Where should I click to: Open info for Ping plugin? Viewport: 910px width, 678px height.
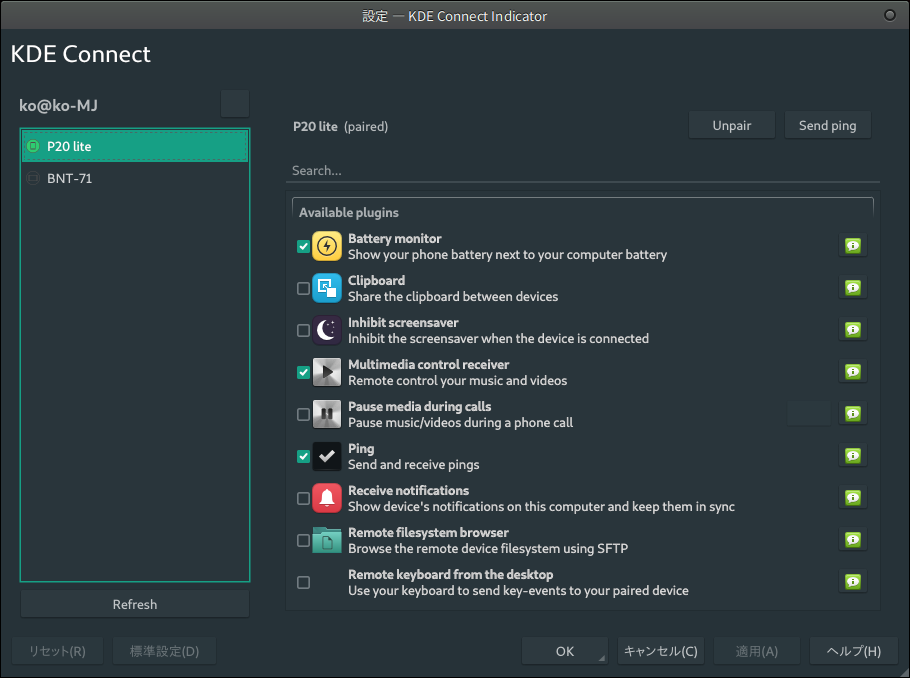click(x=853, y=456)
